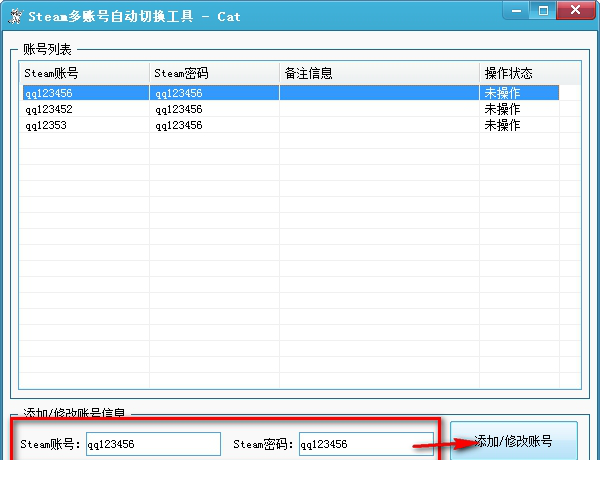Sort by the Steam账号 column header

[x=84, y=73]
